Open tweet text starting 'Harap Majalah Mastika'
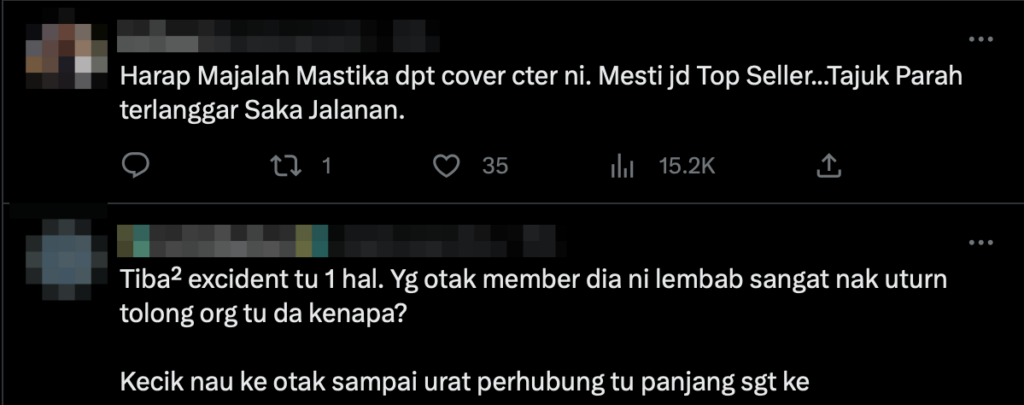The image size is (1024, 405). point(541,93)
